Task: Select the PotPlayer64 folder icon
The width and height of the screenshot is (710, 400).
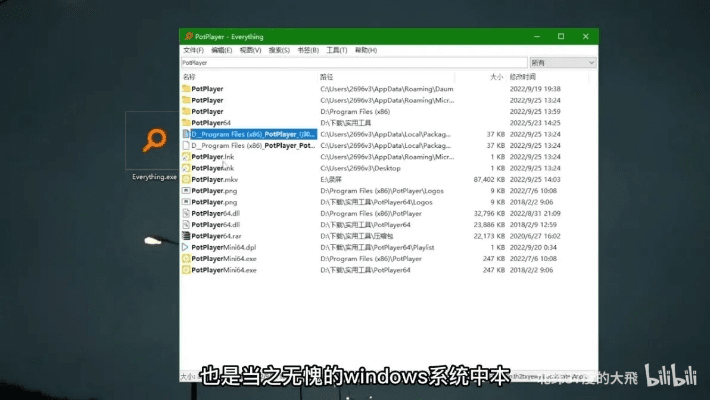Action: 186,123
